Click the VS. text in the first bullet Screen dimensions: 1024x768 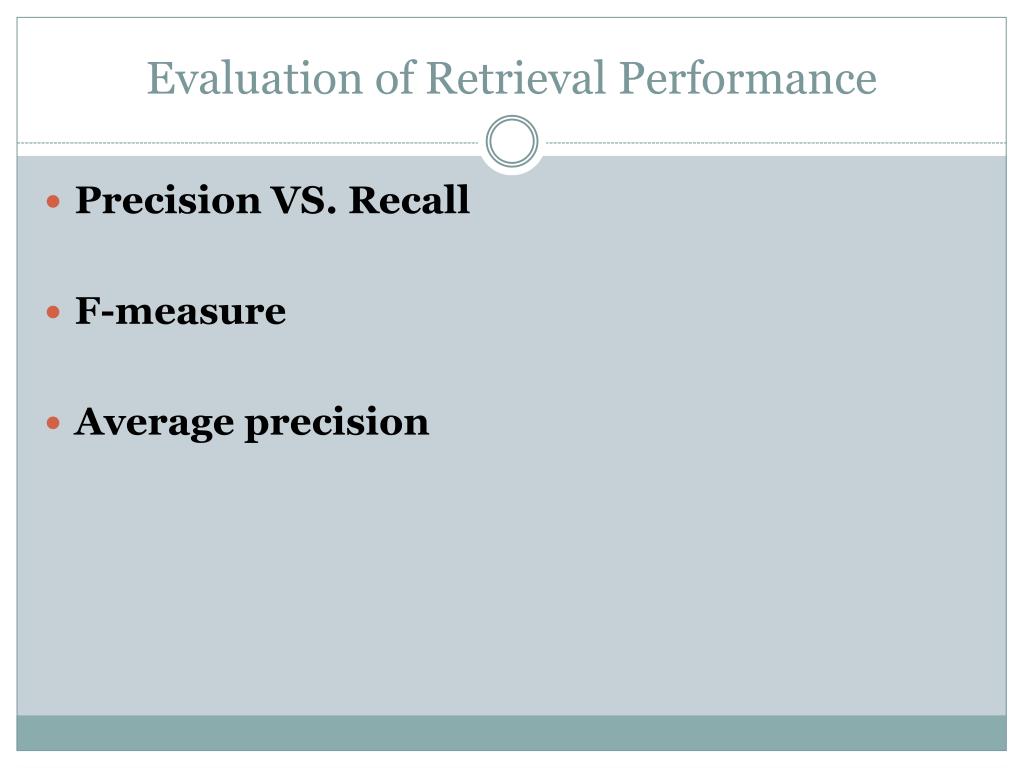pyautogui.click(x=304, y=200)
